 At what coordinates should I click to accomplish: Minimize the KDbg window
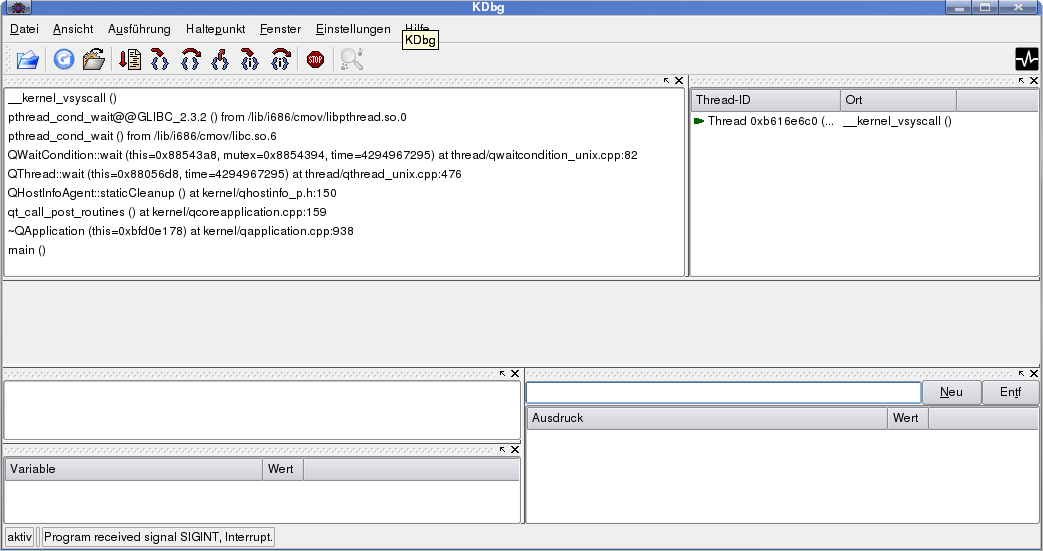click(959, 7)
